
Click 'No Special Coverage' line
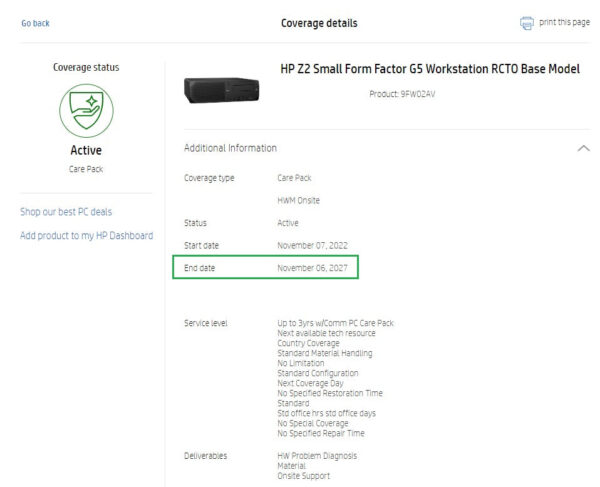pyautogui.click(x=313, y=423)
